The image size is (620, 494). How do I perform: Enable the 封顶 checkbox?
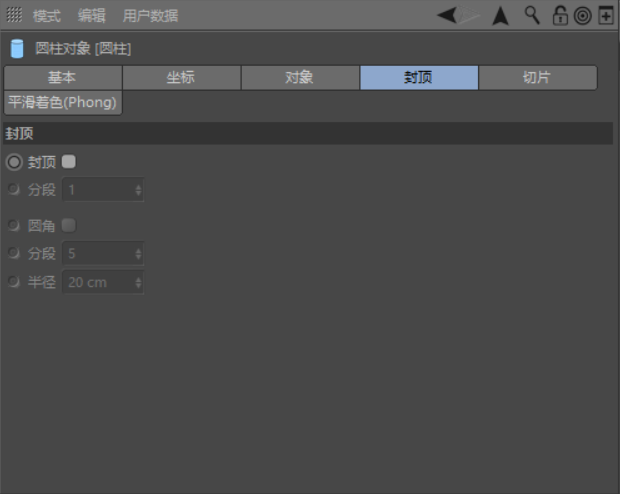pyautogui.click(x=69, y=162)
